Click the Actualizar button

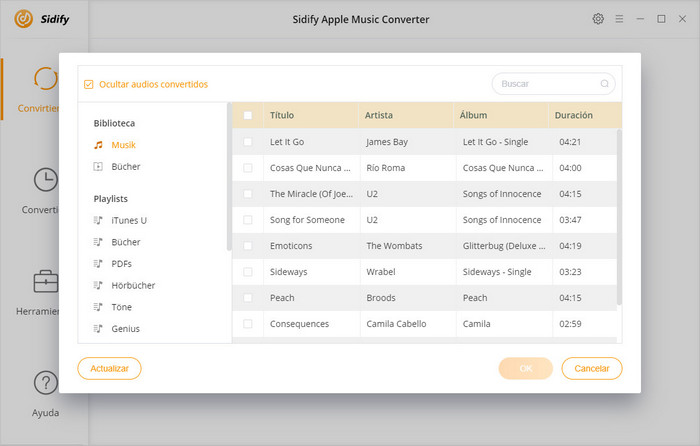109,368
